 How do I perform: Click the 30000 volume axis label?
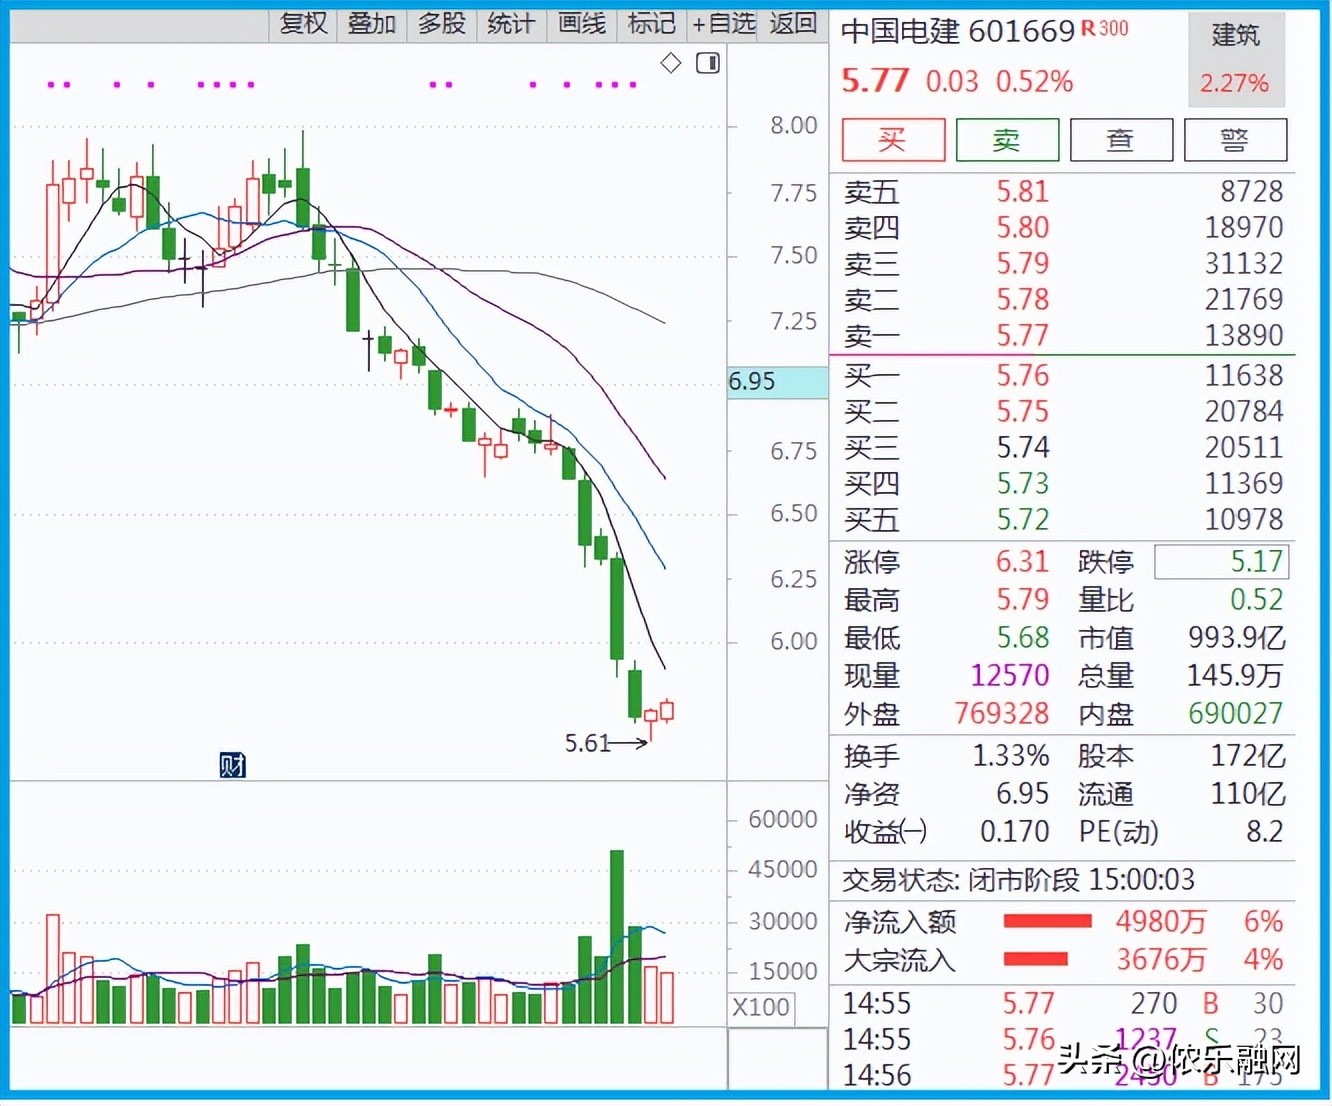coord(783,921)
